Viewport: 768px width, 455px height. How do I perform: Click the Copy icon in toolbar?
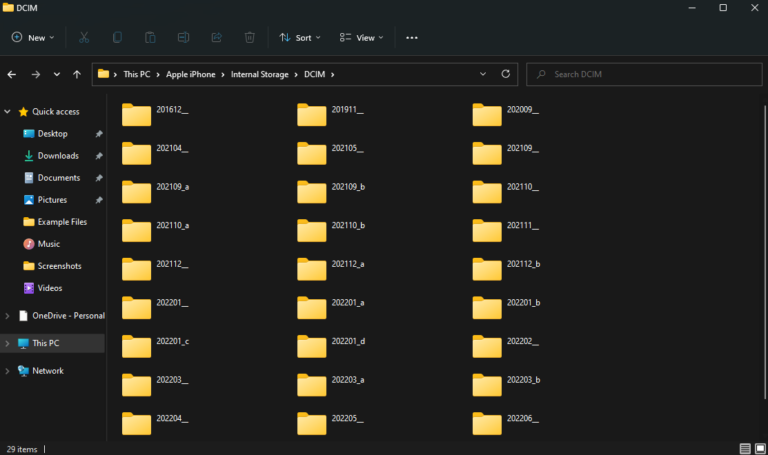click(x=117, y=37)
